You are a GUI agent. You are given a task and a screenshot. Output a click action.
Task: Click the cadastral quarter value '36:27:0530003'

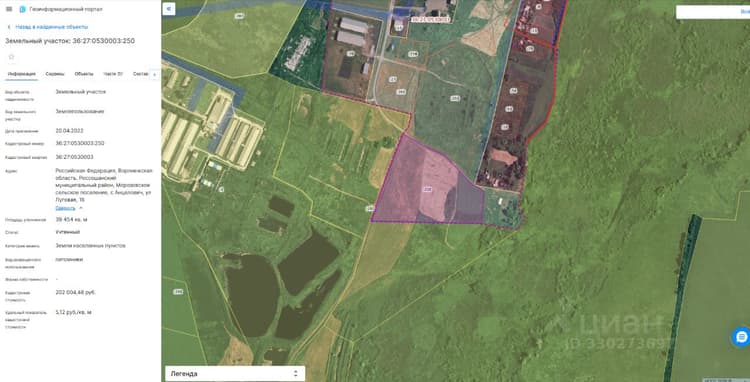pyautogui.click(x=74, y=157)
